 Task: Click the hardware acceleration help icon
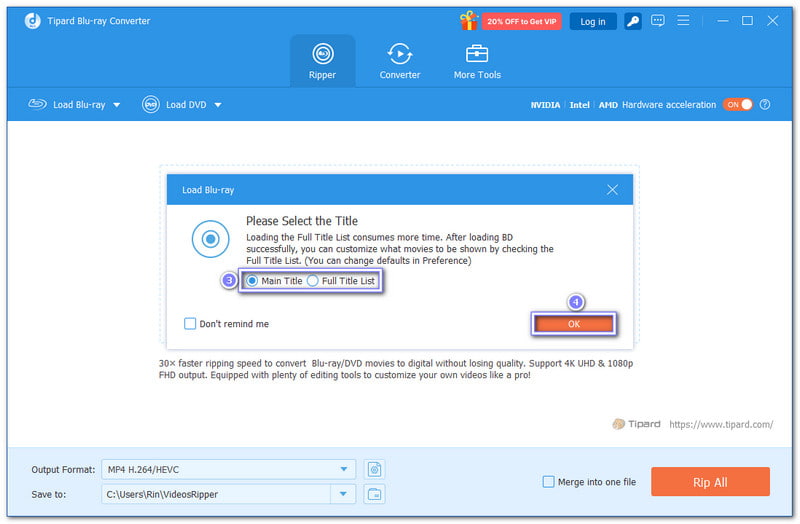click(x=765, y=105)
